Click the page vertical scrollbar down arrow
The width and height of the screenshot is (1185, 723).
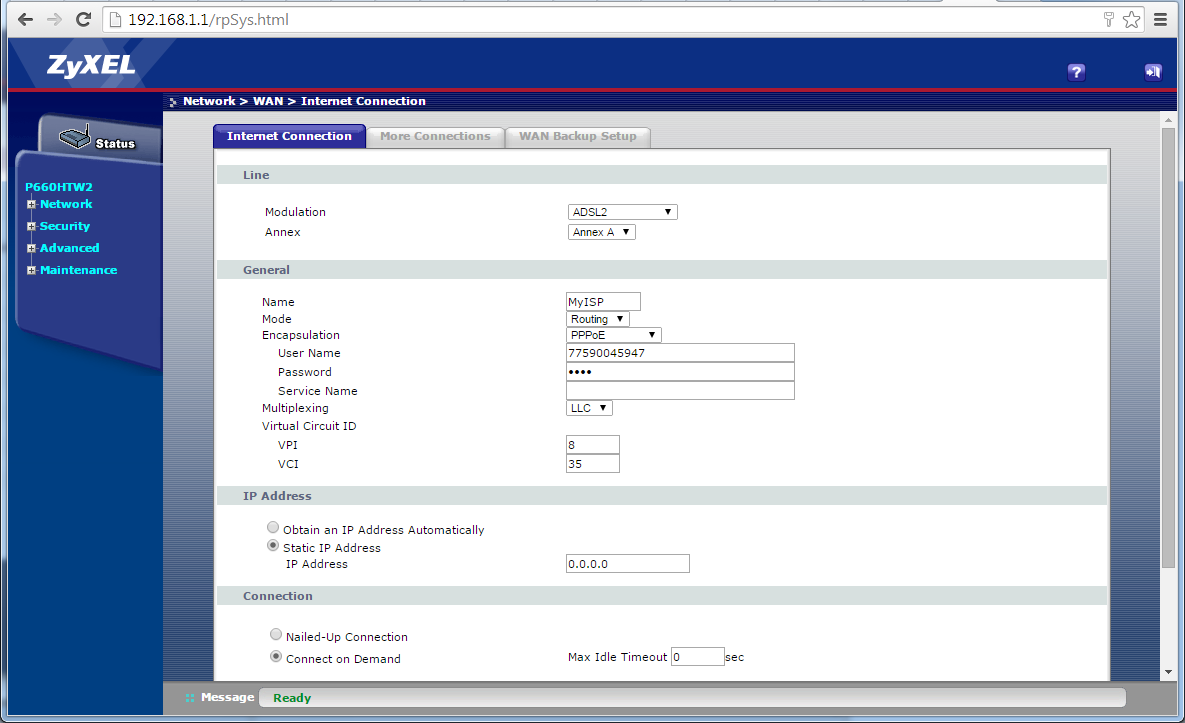tap(1168, 672)
